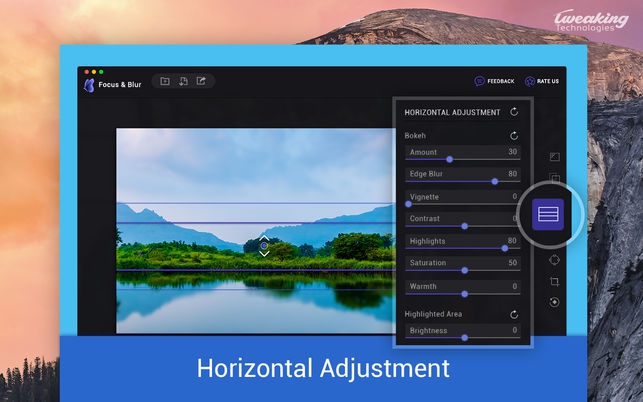The height and width of the screenshot is (402, 643).
Task: Reset the Horizontal Adjustment panel
Action: 514,112
